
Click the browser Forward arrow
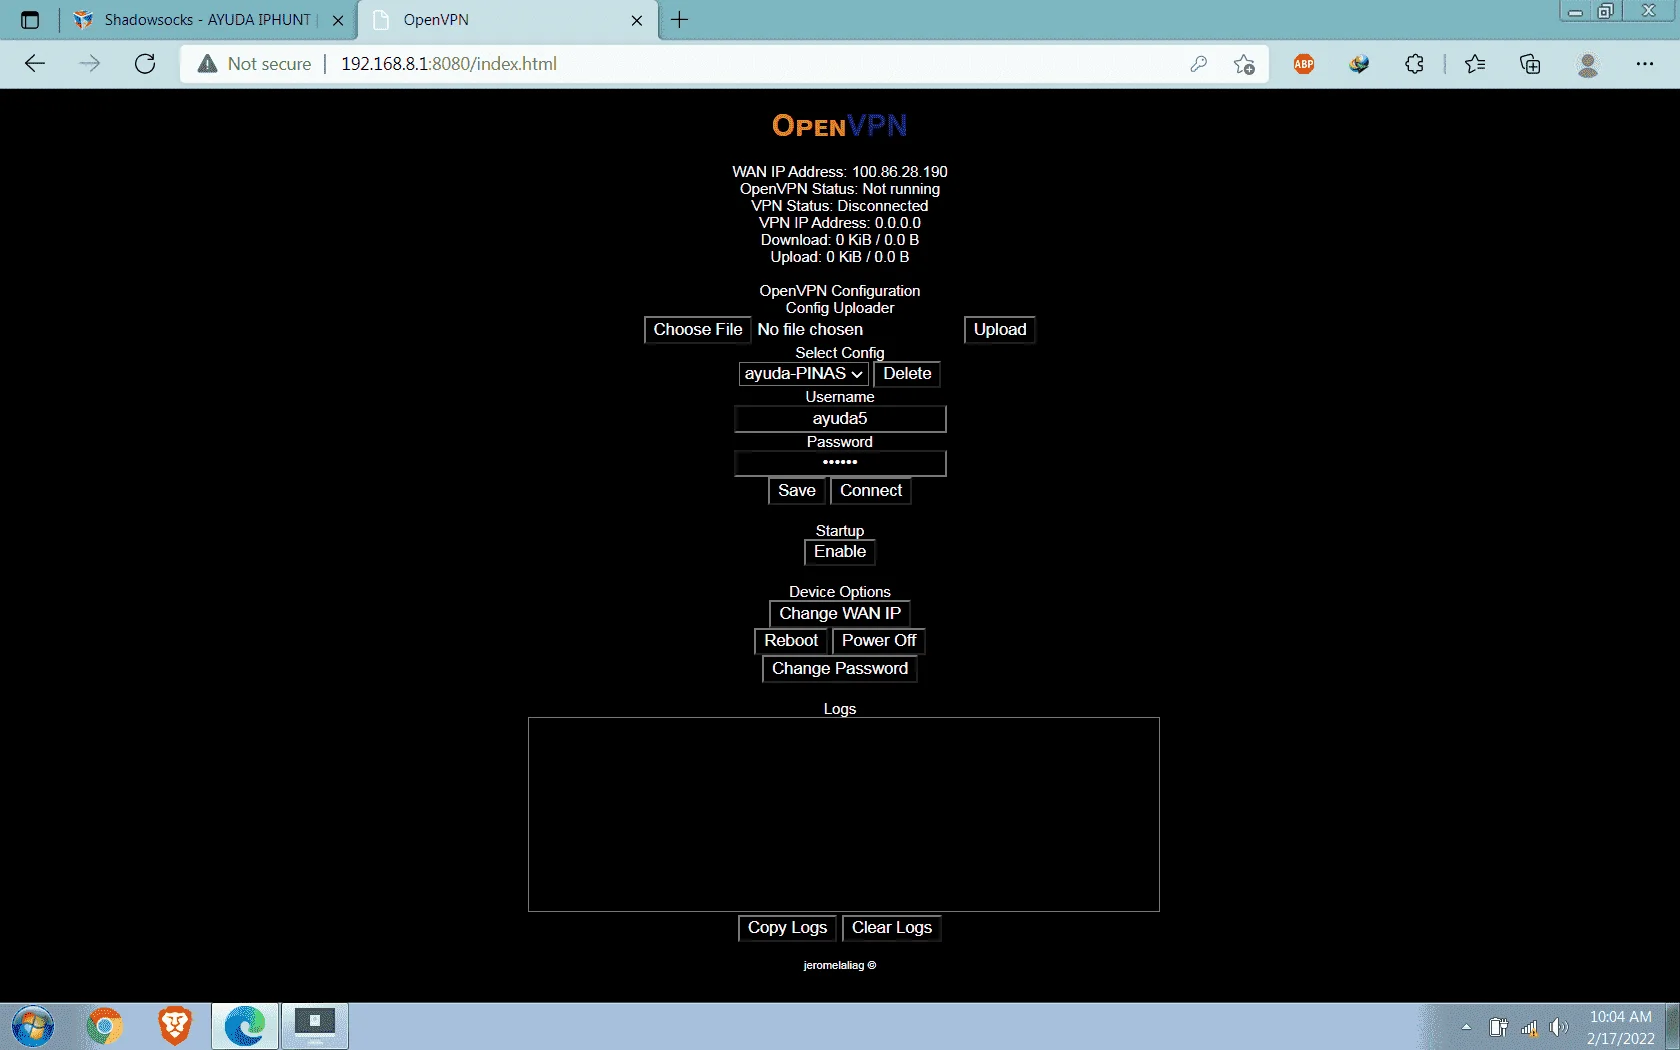point(90,64)
